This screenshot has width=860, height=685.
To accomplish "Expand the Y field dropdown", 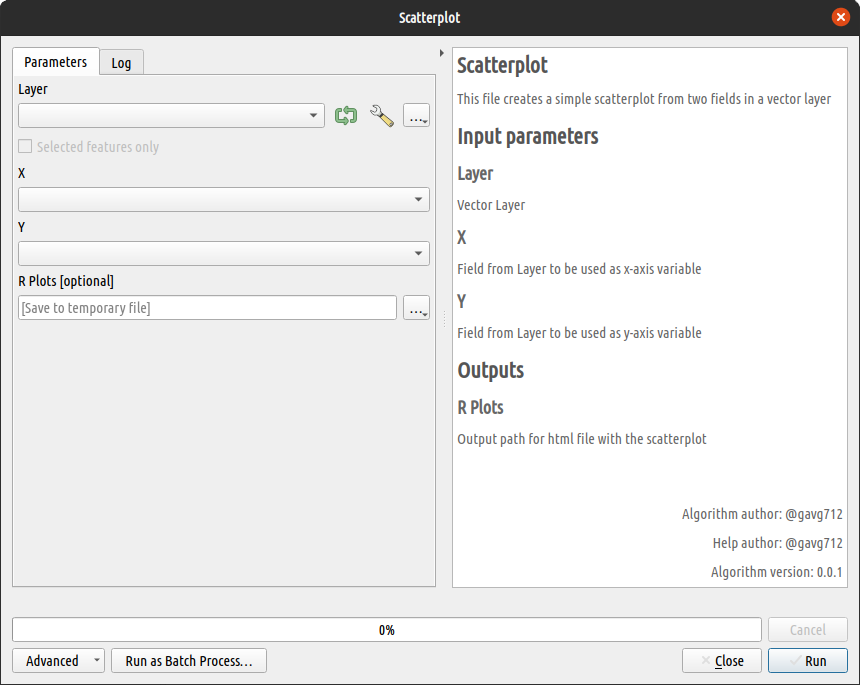I will pyautogui.click(x=224, y=254).
